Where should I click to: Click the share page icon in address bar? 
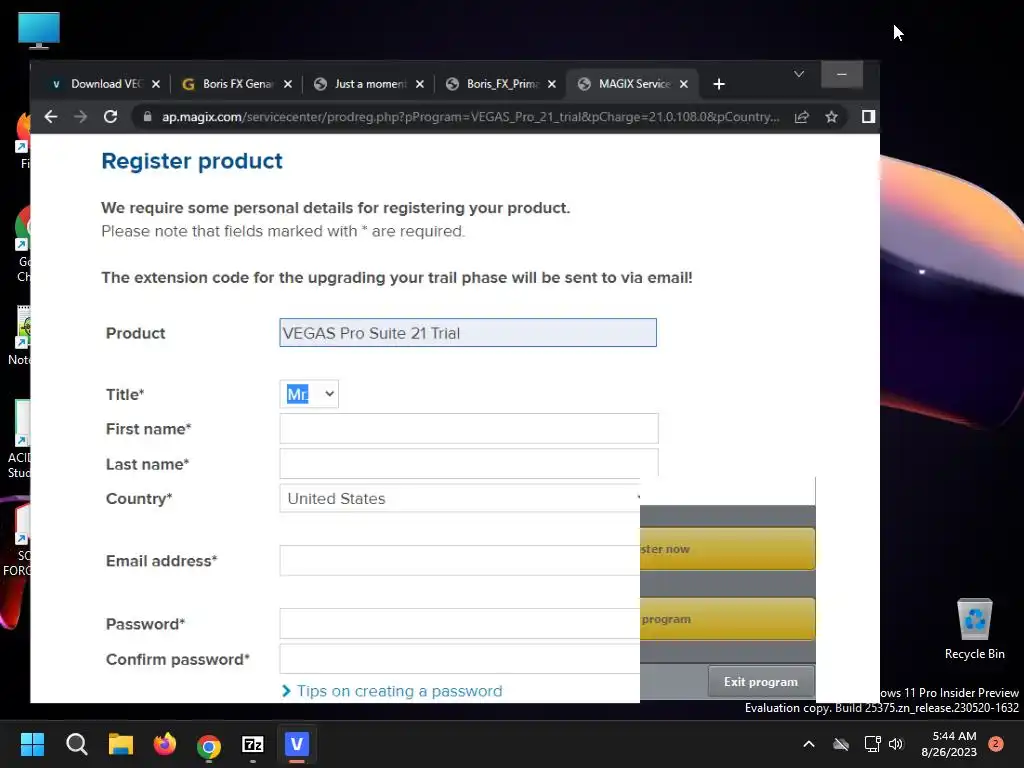[802, 117]
